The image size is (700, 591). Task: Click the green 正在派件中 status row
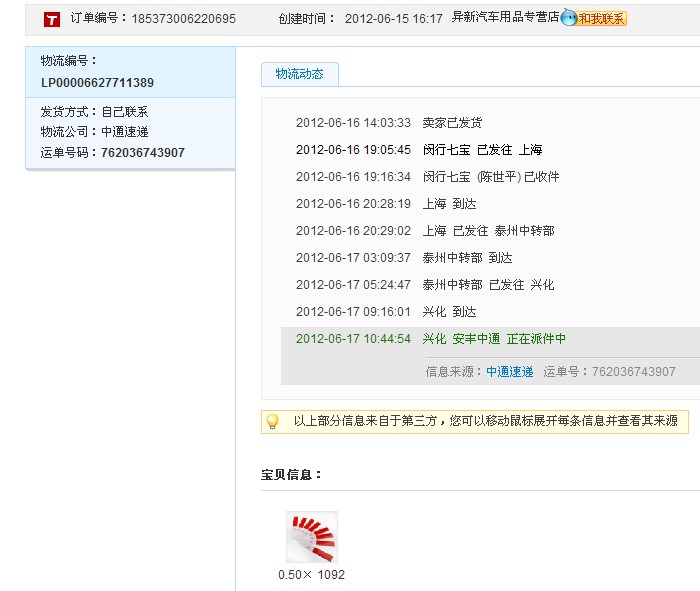(431, 339)
